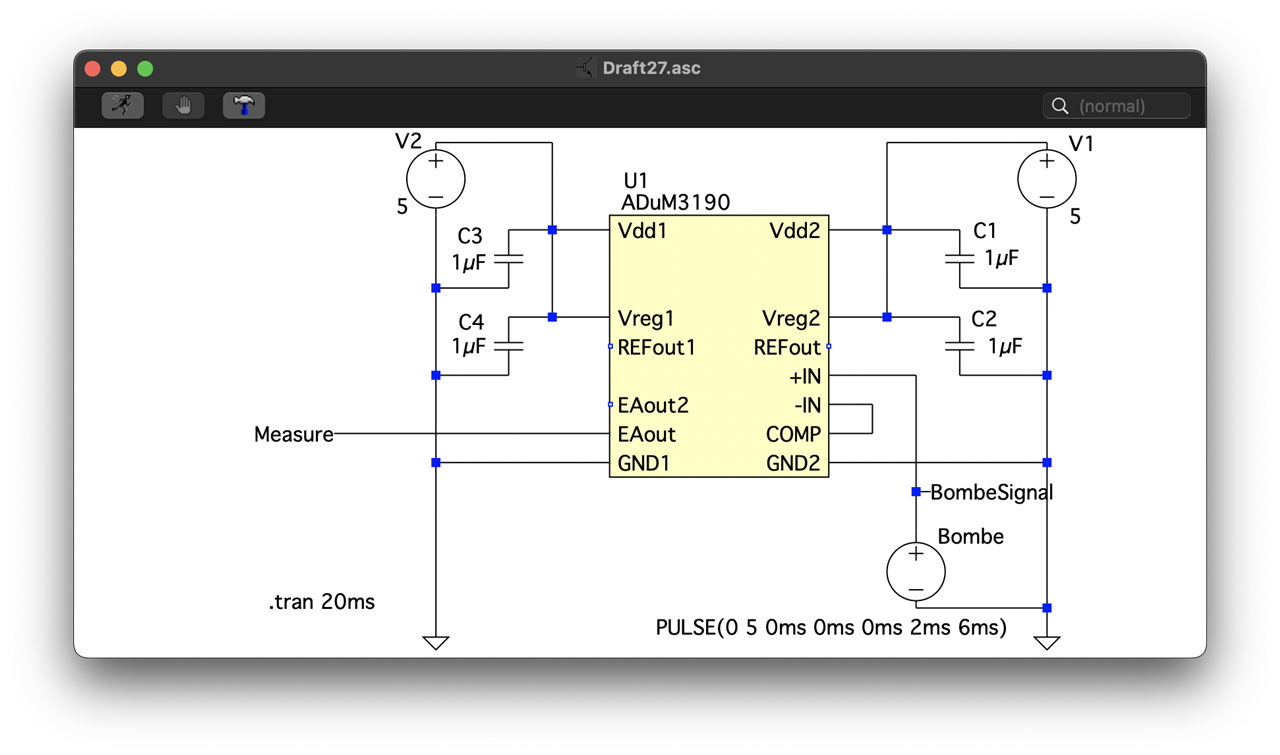This screenshot has width=1280, height=755.
Task: Click the U1 reference designator
Action: tap(635, 181)
